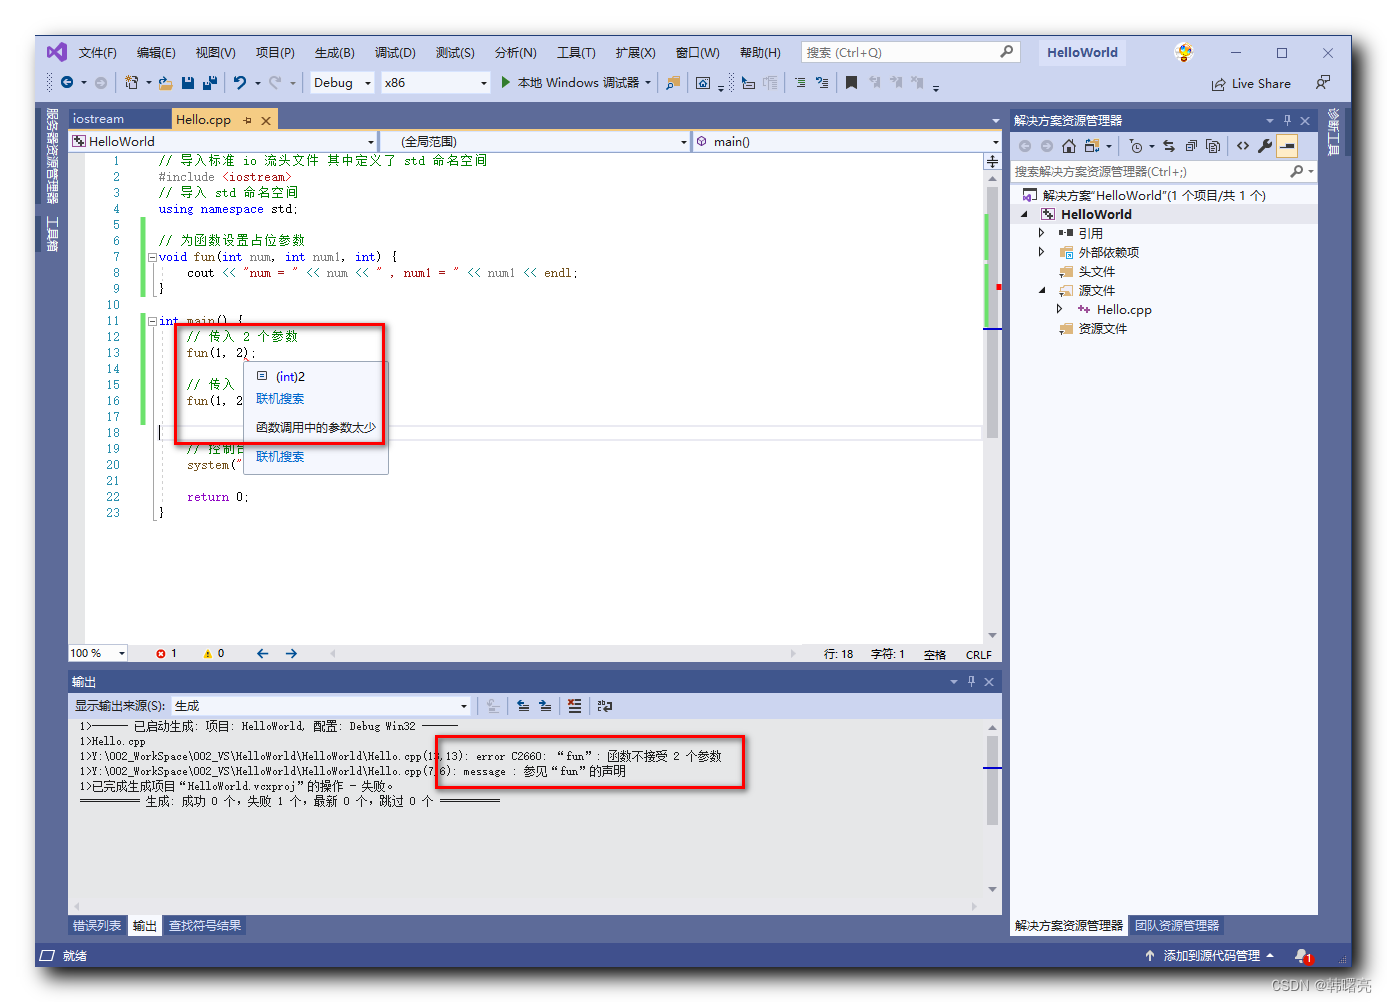
Task: Click the bookmark icon in toolbar
Action: 851,83
